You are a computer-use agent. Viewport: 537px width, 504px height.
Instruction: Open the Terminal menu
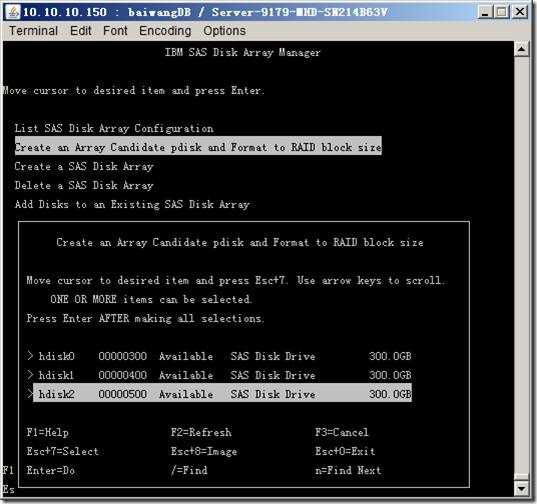(x=33, y=31)
